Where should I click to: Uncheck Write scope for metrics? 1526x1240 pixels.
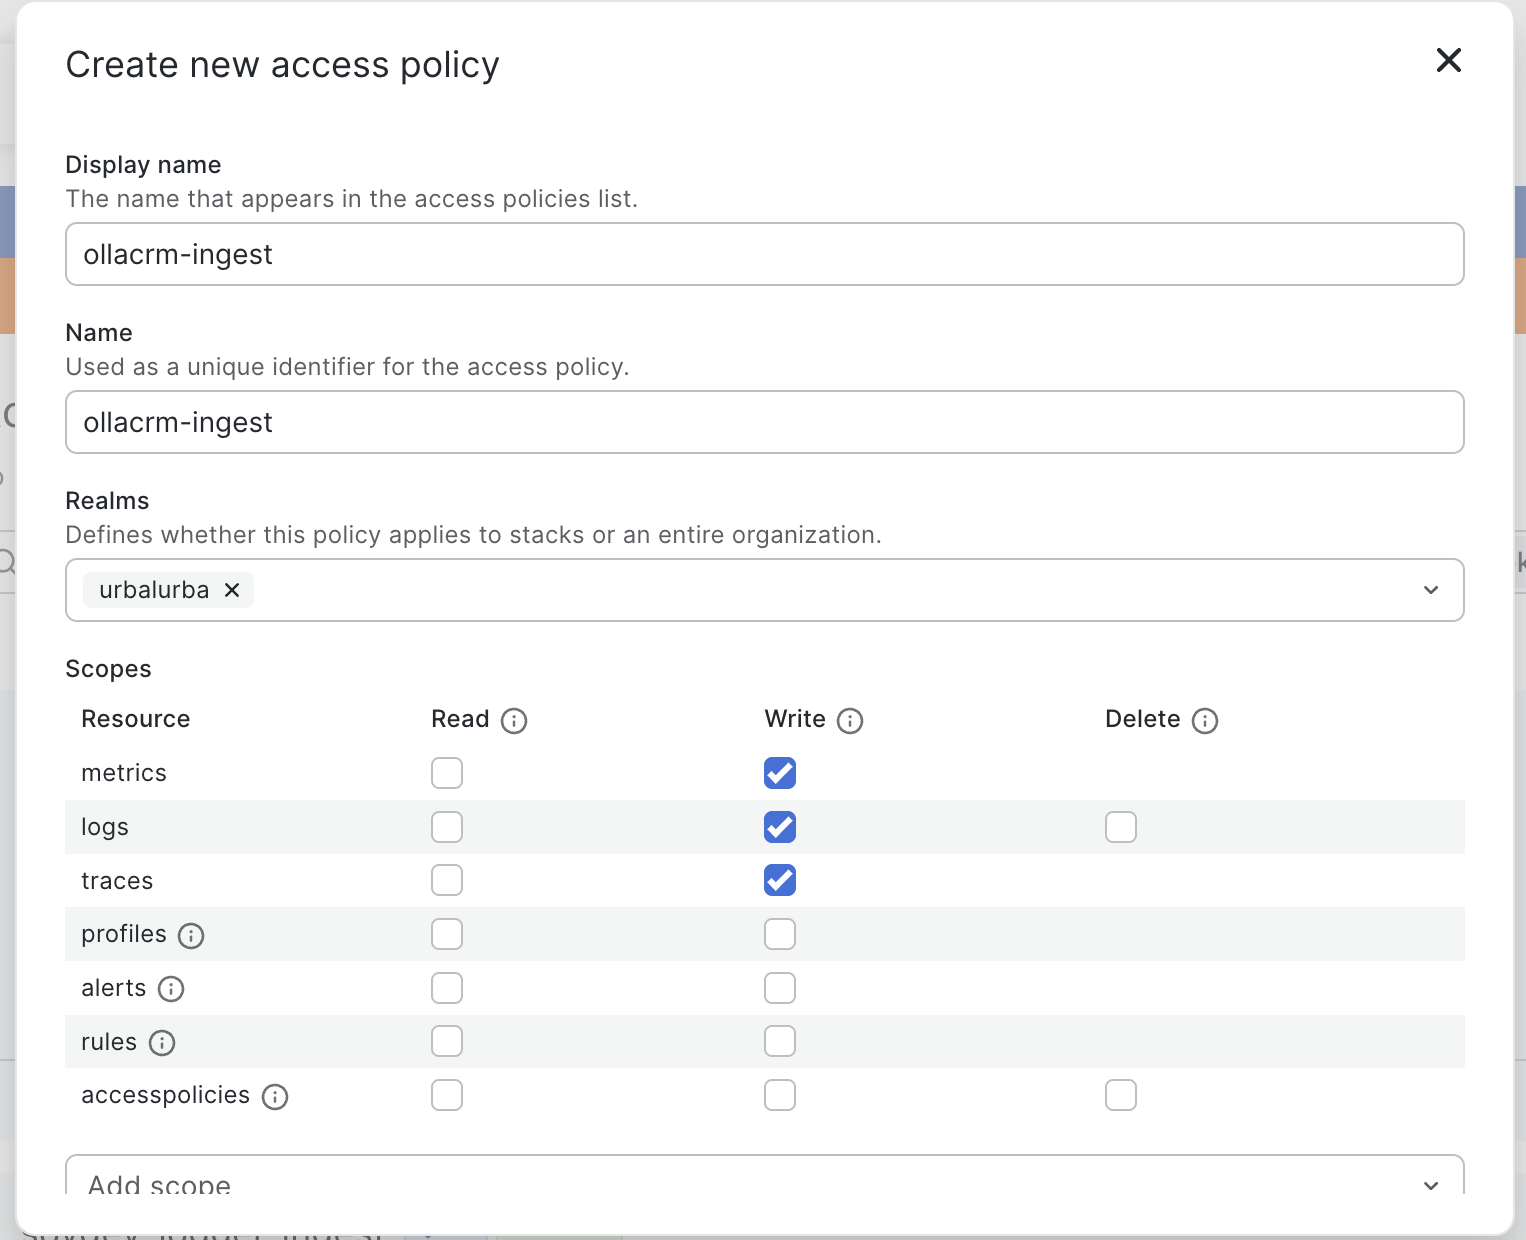tap(780, 773)
